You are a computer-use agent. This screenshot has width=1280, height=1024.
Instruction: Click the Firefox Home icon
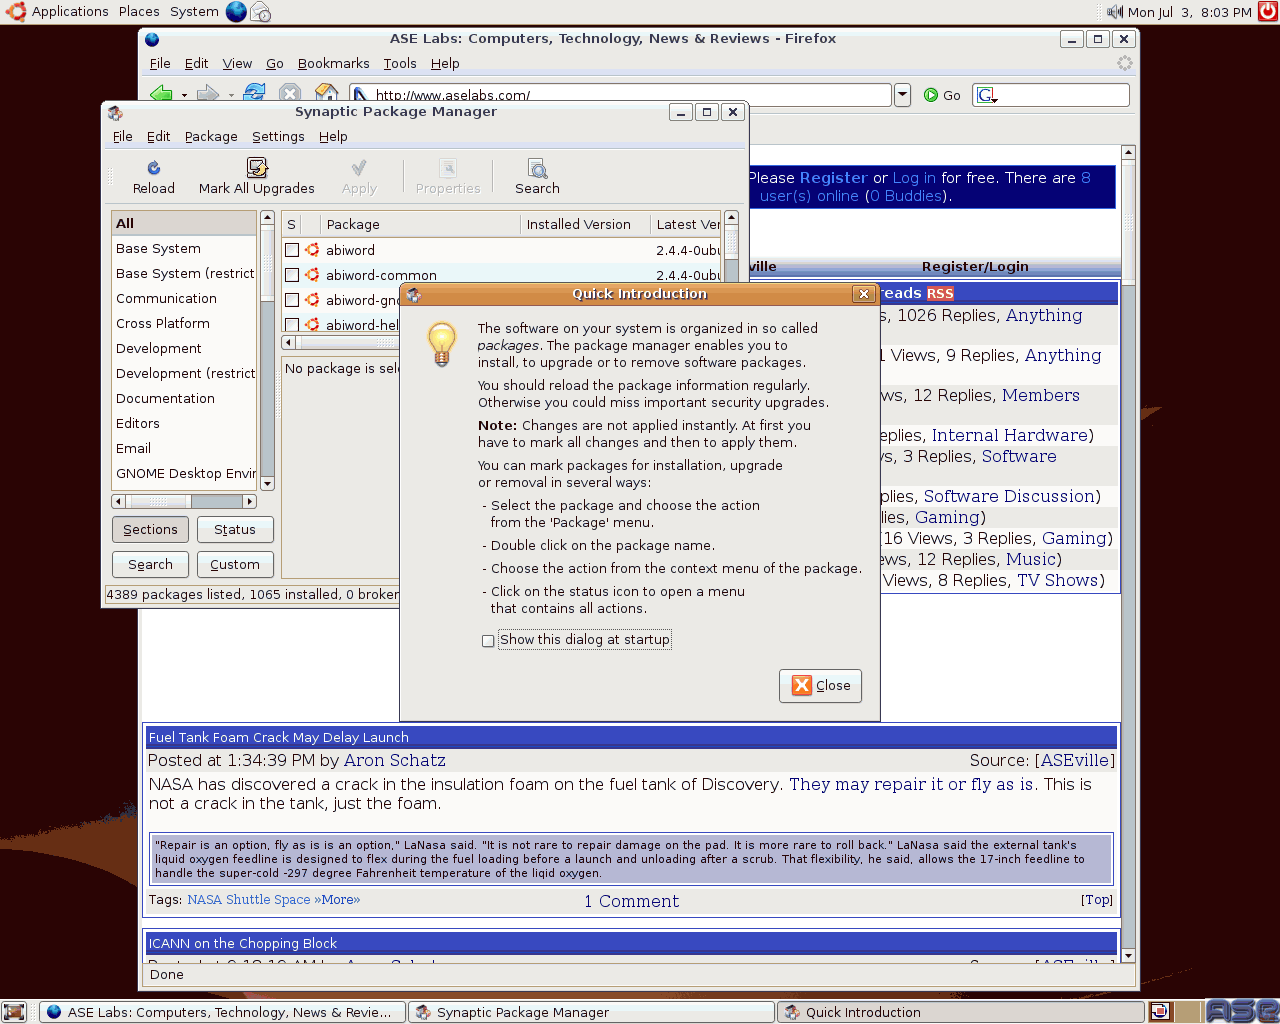(x=326, y=93)
